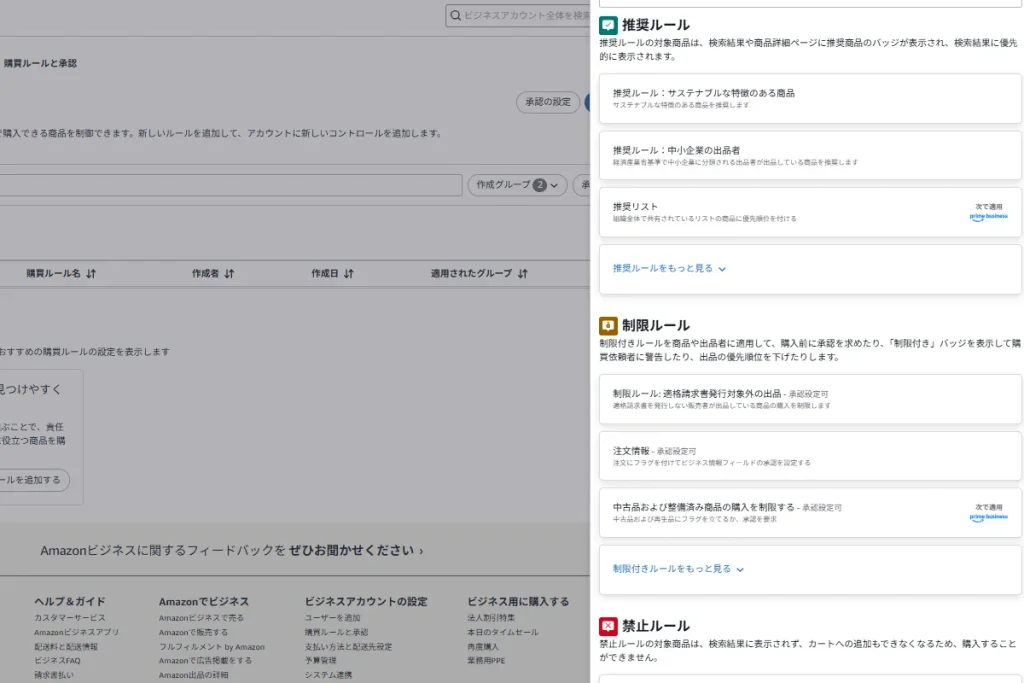Viewport: 1024px width, 683px height.
Task: Click the 作成者 column header
Action: [x=206, y=274]
